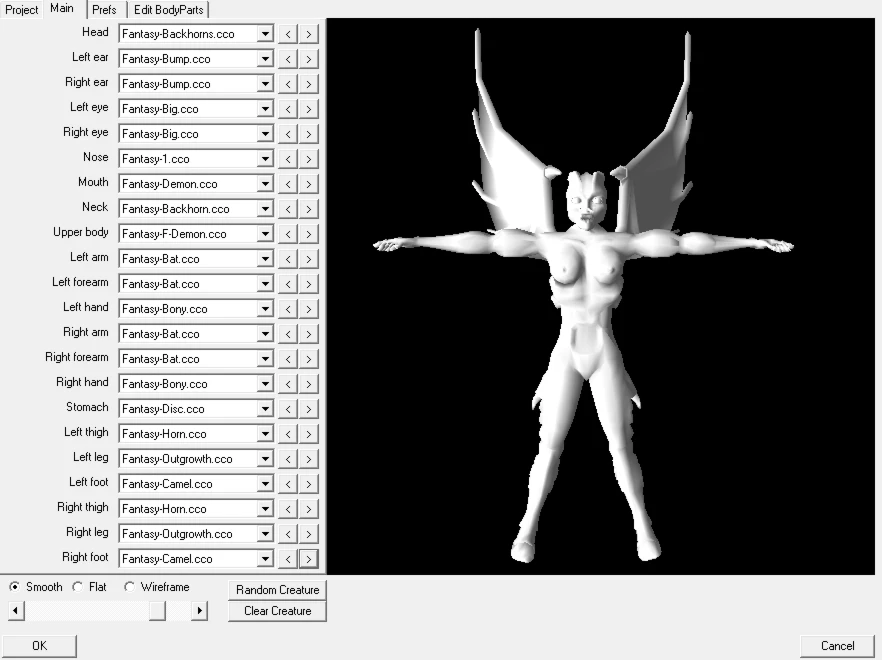This screenshot has width=882, height=660.
Task: Click the Left thigh combo box field
Action: [x=196, y=434]
